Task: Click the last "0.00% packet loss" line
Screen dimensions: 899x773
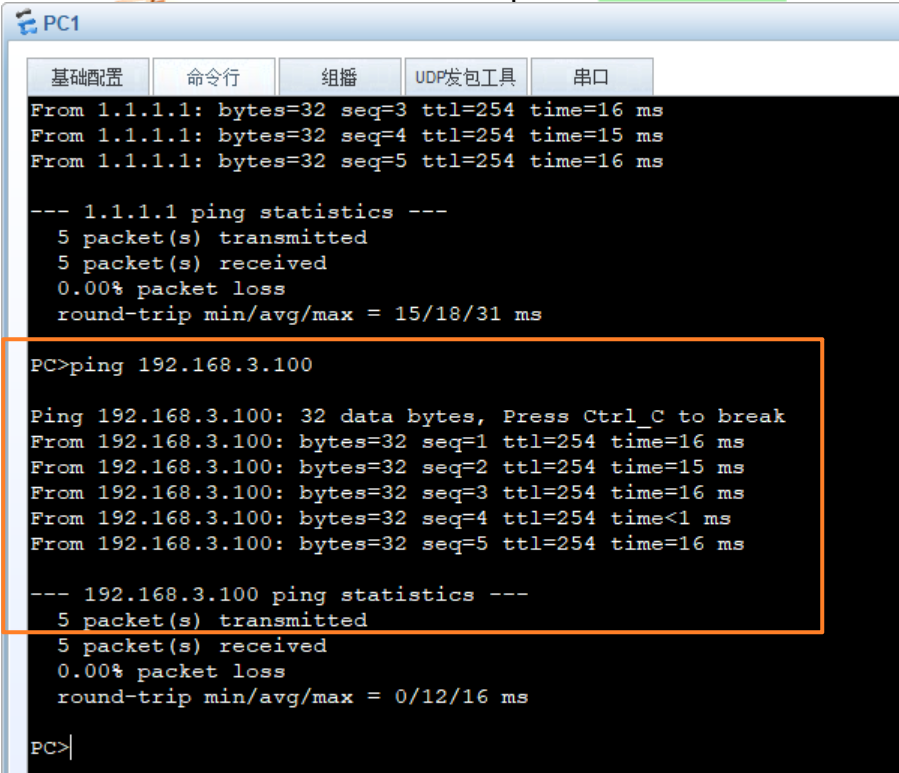Action: point(171,671)
